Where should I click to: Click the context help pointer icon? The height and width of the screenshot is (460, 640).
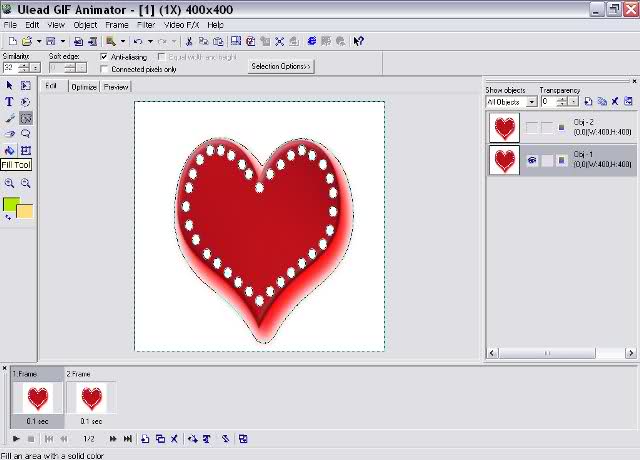358,41
